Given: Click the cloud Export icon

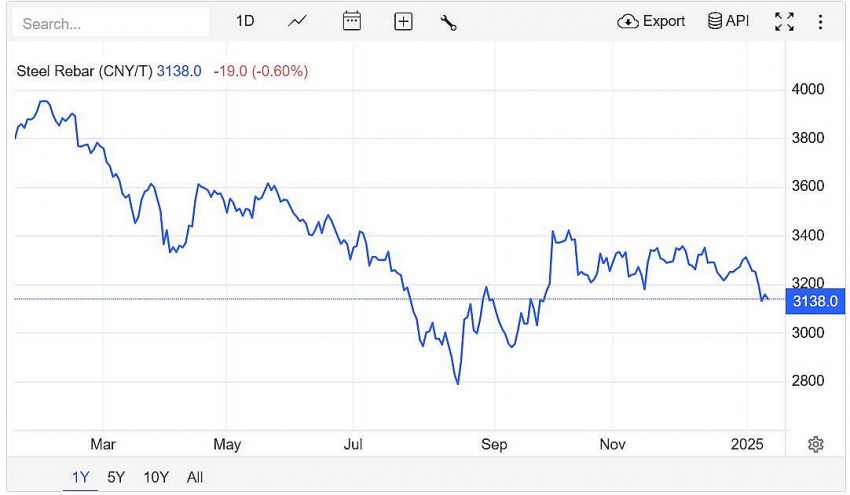Looking at the screenshot, I should tap(628, 21).
